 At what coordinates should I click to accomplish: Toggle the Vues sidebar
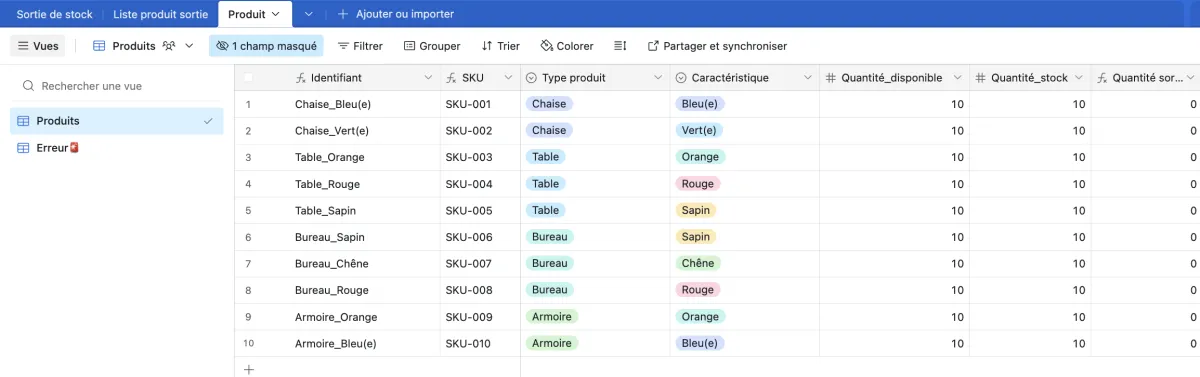tap(38, 46)
